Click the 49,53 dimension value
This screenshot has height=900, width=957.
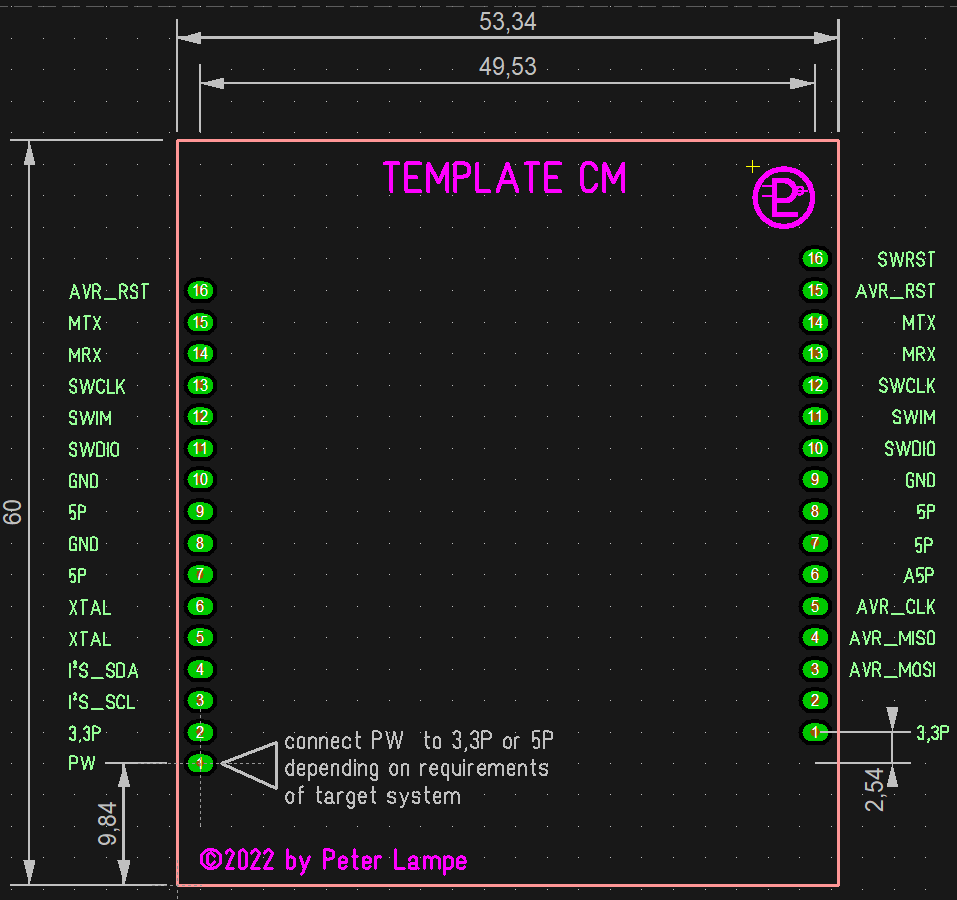pos(507,67)
